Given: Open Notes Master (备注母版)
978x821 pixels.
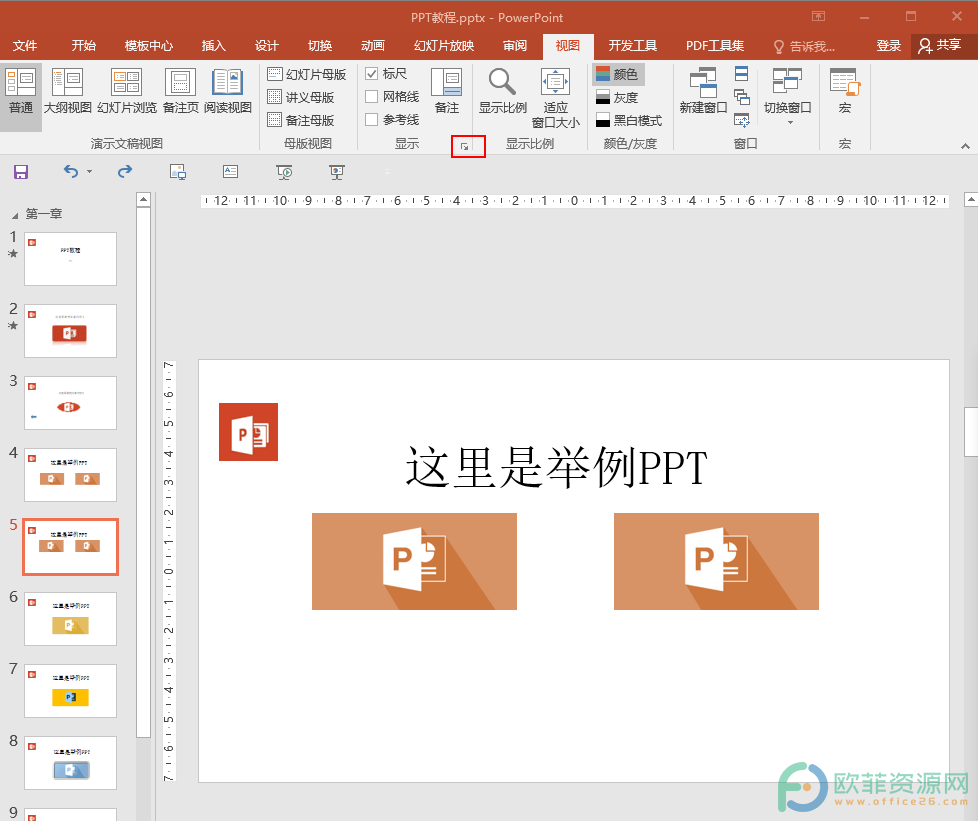Looking at the screenshot, I should [x=301, y=120].
